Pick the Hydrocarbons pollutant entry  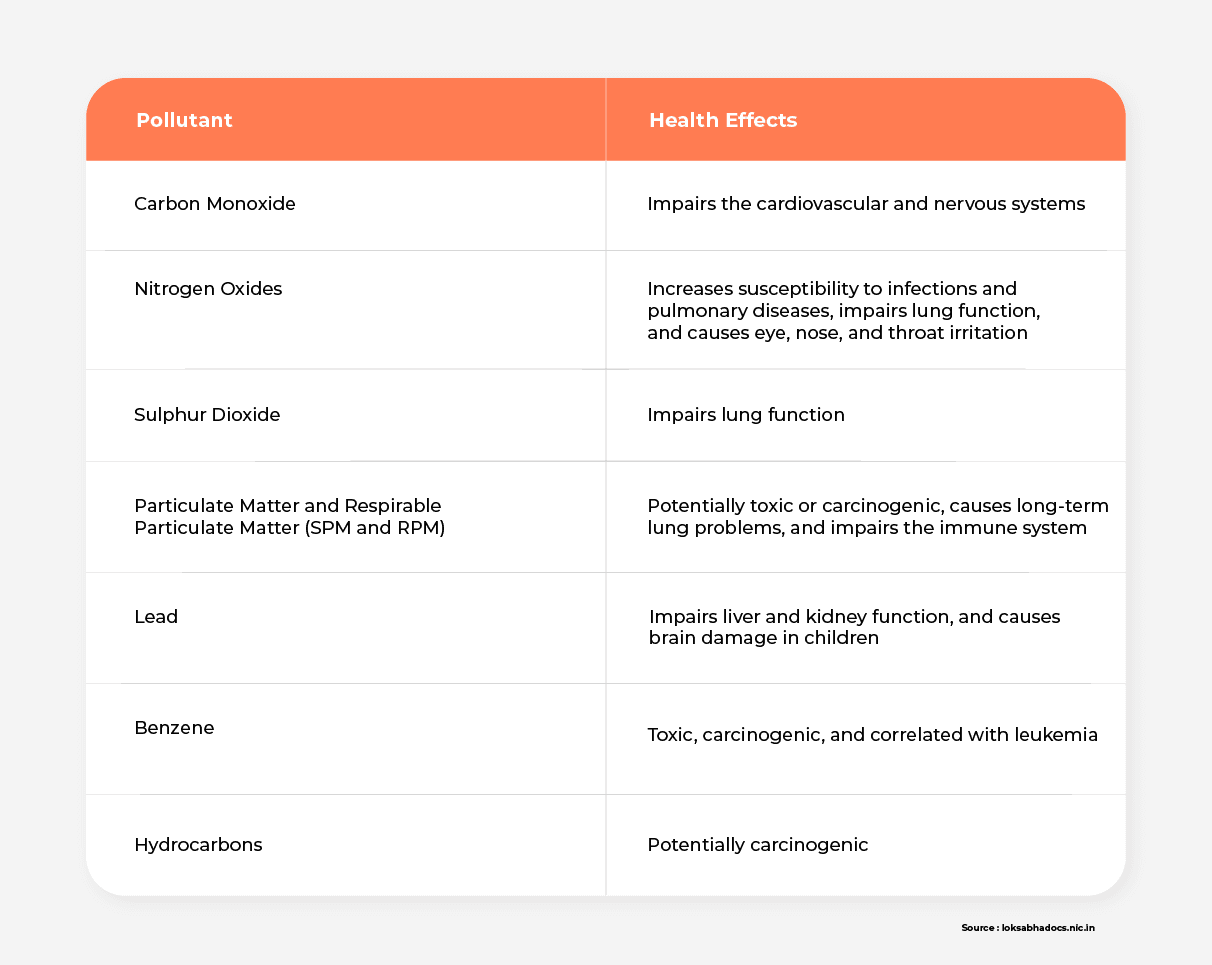(198, 845)
